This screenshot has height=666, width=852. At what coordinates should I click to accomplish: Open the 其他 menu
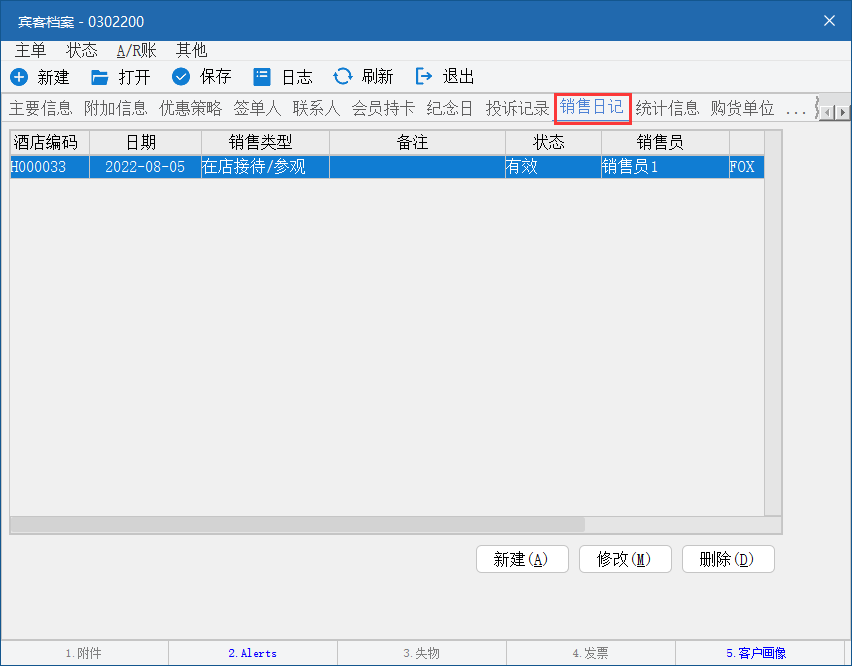[x=191, y=51]
